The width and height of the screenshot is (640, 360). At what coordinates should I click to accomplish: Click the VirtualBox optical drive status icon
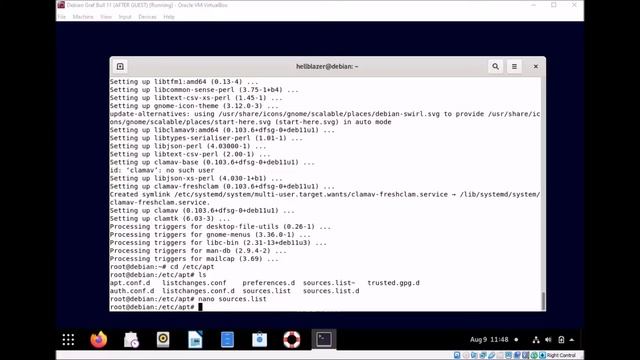(x=466, y=356)
